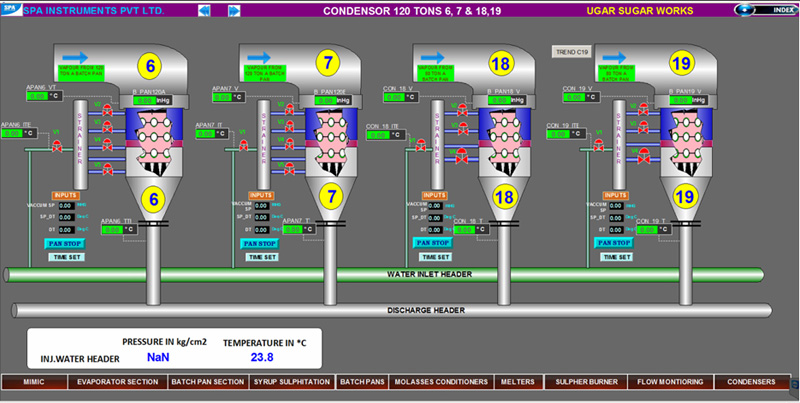Open the MIMIC screen tab
Screen dimensions: 800x403
[34, 382]
